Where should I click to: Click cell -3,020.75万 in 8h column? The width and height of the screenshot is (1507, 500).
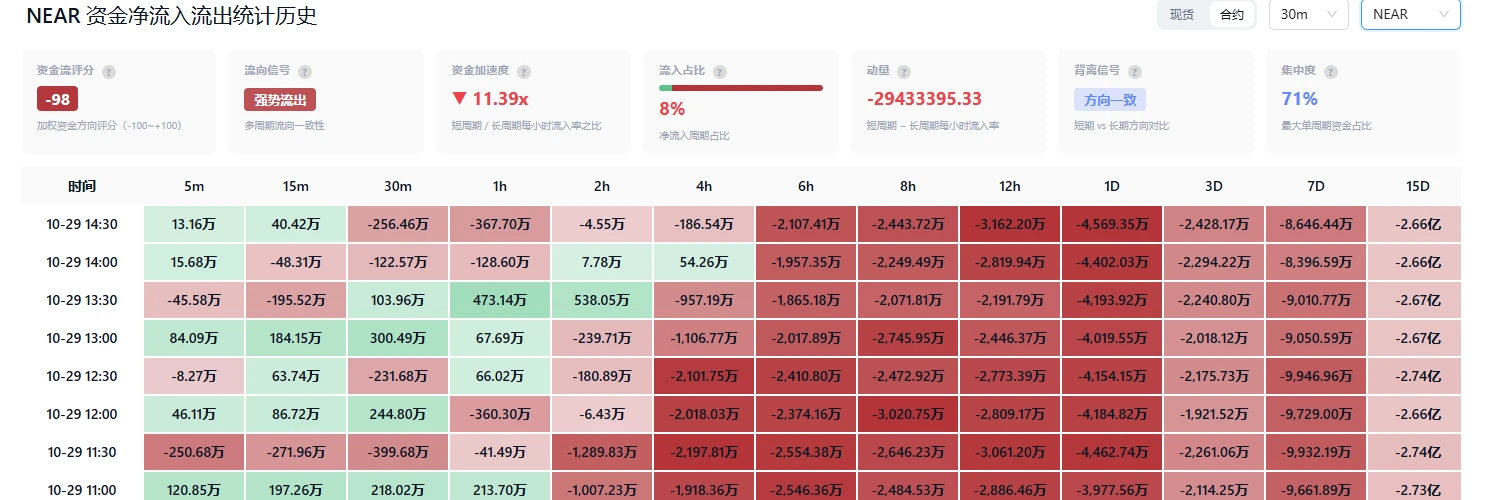[909, 414]
